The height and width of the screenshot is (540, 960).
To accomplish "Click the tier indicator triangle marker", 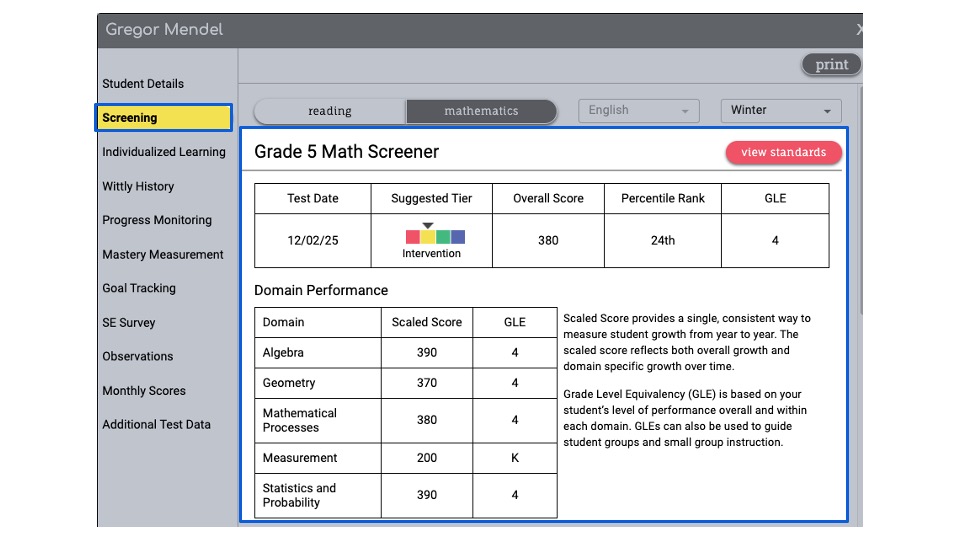I will (x=428, y=226).
